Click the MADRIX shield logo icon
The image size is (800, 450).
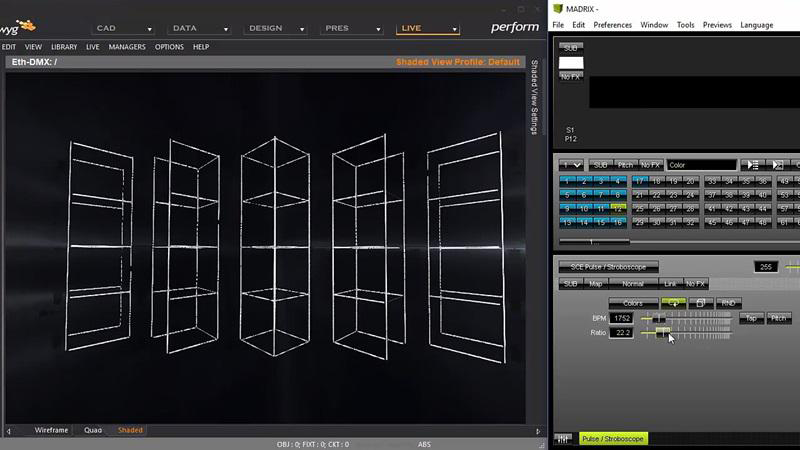(x=558, y=9)
